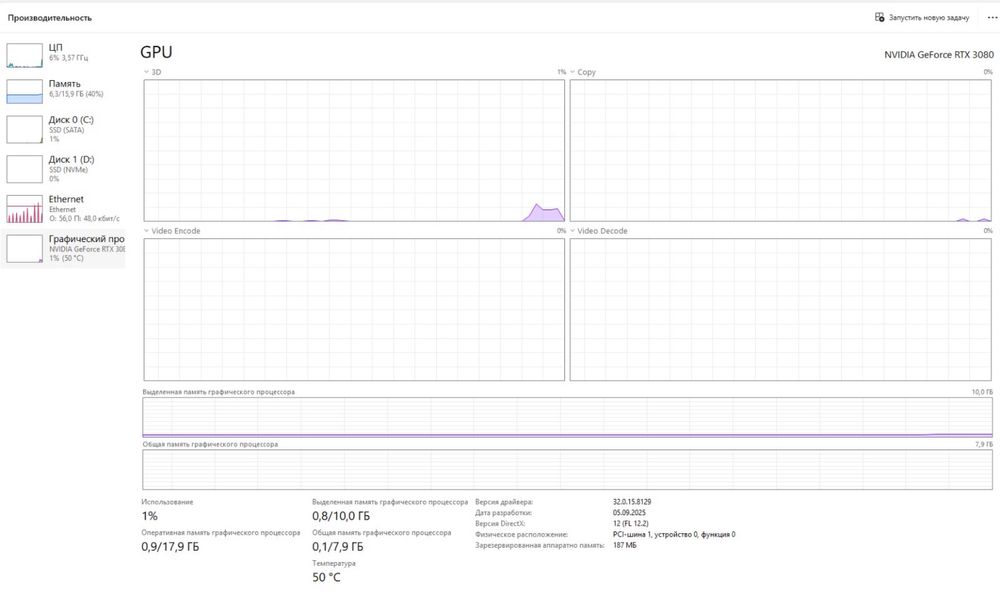
Task: Click the Copy engine usage graph
Action: click(781, 150)
